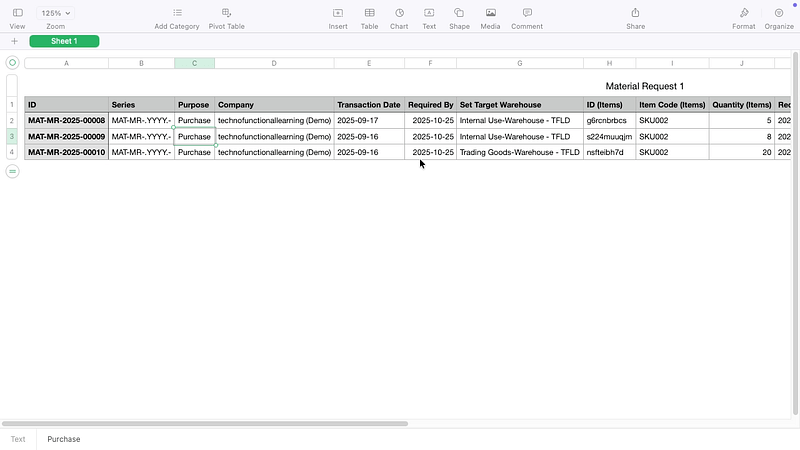This screenshot has width=800, height=450.
Task: Expand the 125% Zoom dropdown
Action: (x=56, y=13)
